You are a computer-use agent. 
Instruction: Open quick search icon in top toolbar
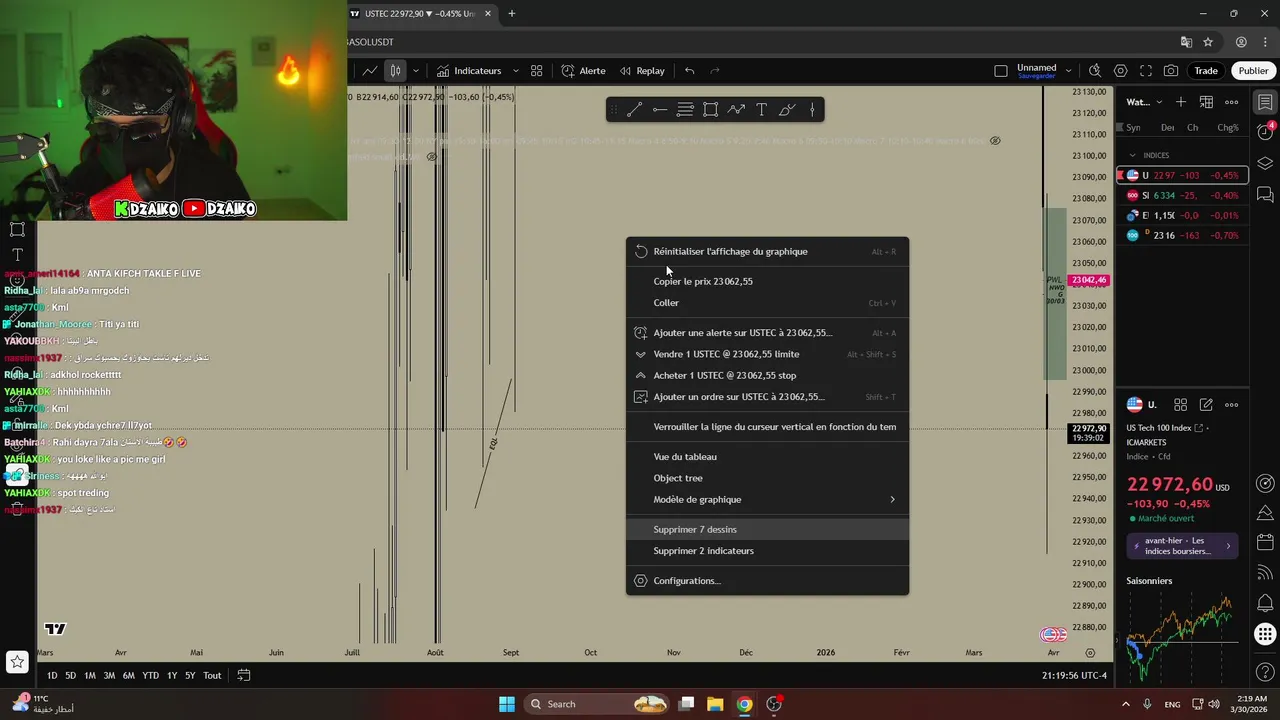point(1095,71)
